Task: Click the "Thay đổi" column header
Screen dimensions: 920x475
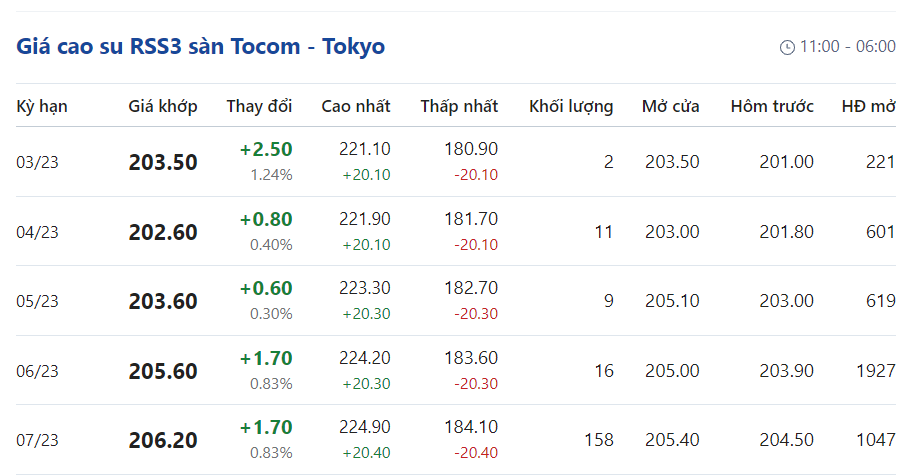Action: click(x=259, y=106)
